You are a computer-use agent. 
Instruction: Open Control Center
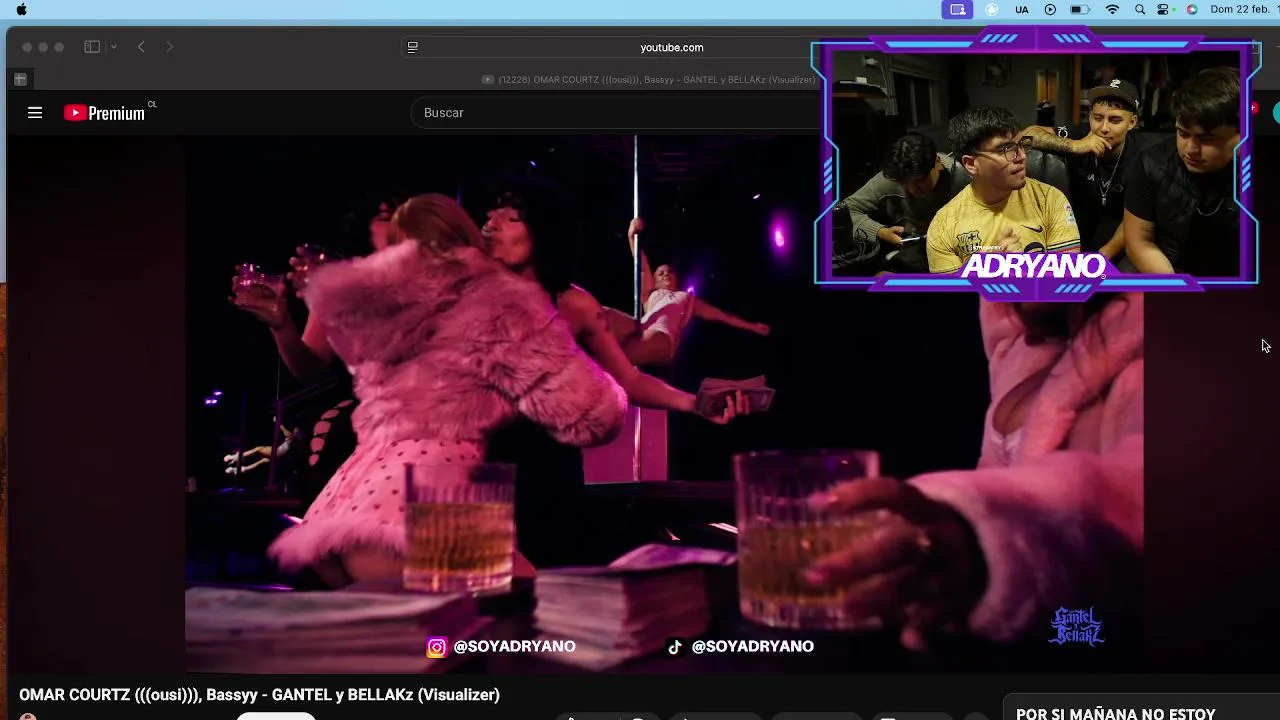(x=1164, y=9)
